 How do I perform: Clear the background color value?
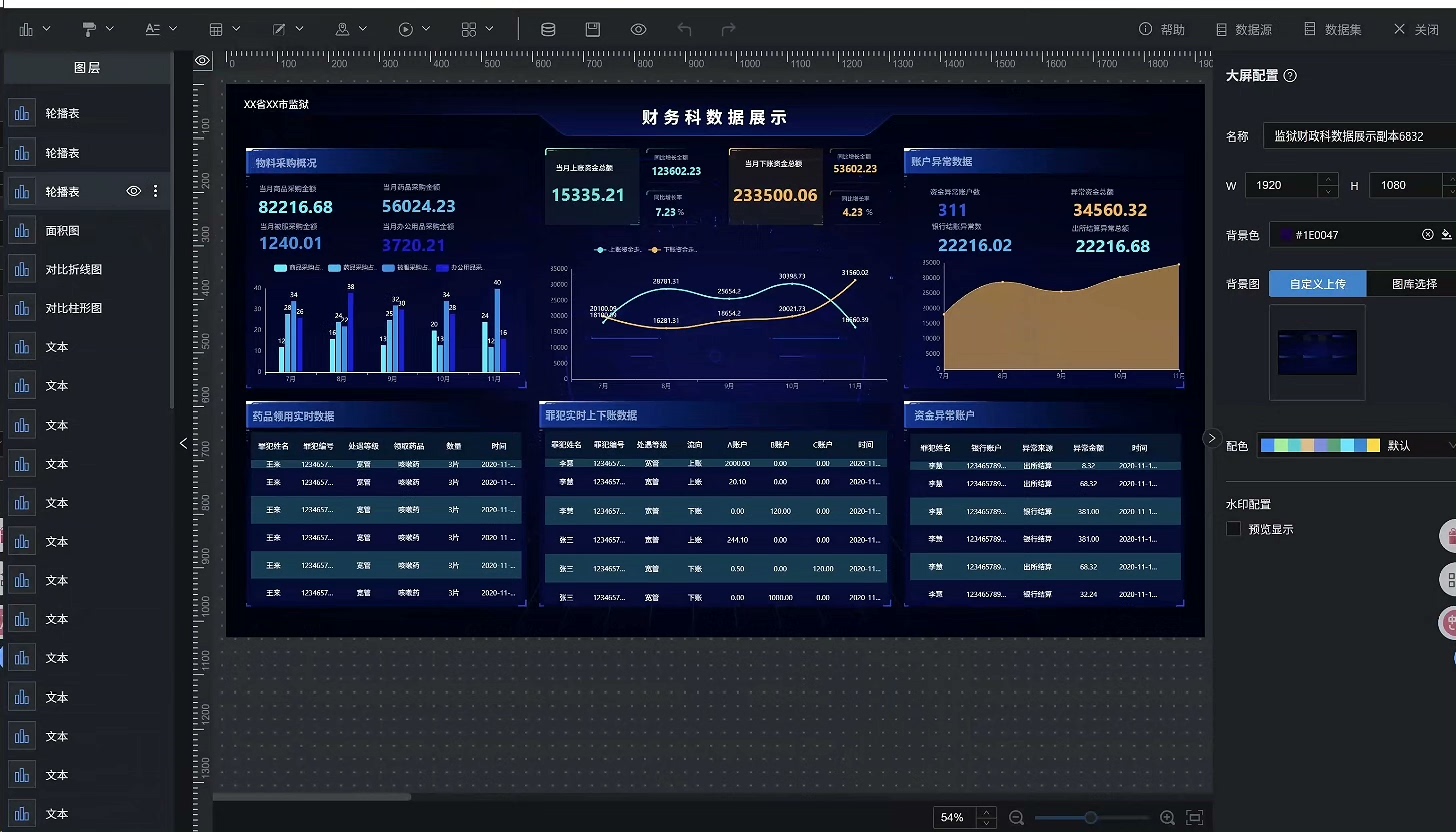pyautogui.click(x=1428, y=235)
